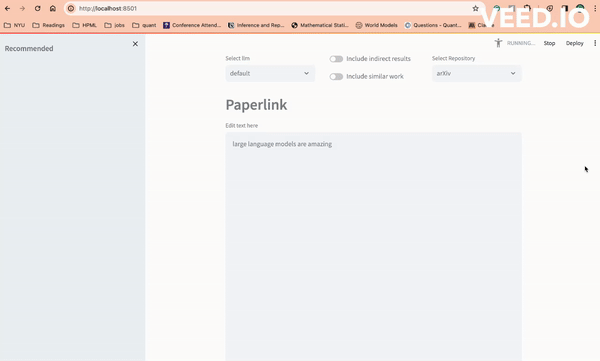Stop the running Streamlit app

[549, 43]
